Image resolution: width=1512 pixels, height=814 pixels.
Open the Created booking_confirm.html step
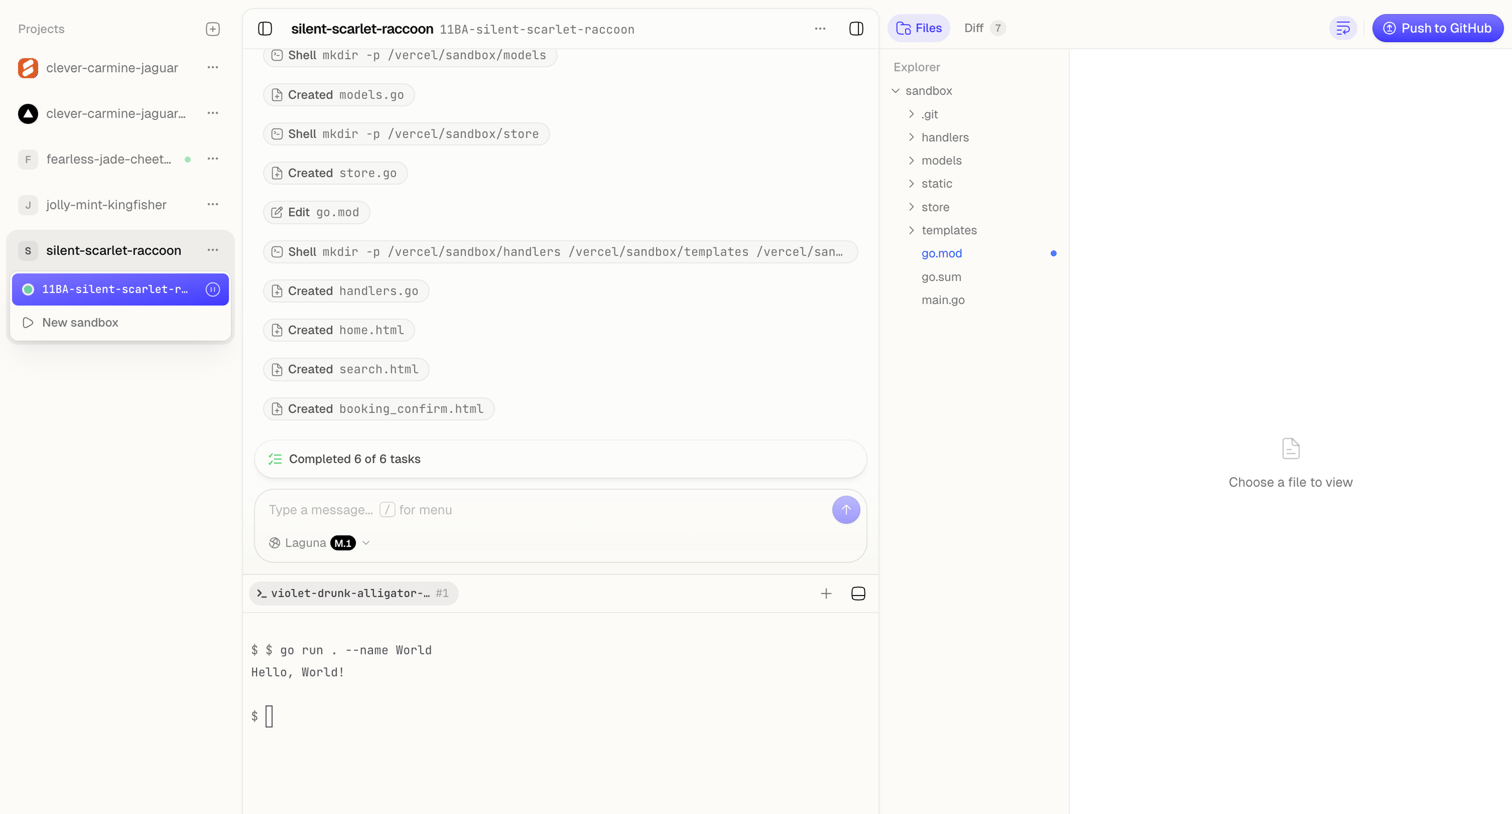(378, 409)
